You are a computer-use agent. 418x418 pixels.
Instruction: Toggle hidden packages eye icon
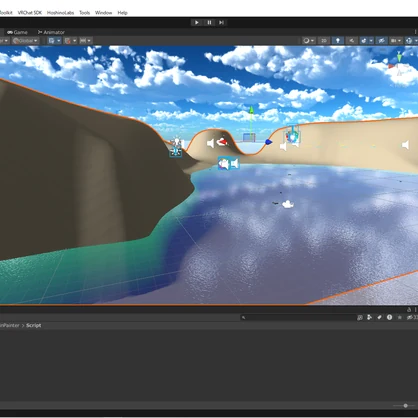tap(411, 317)
